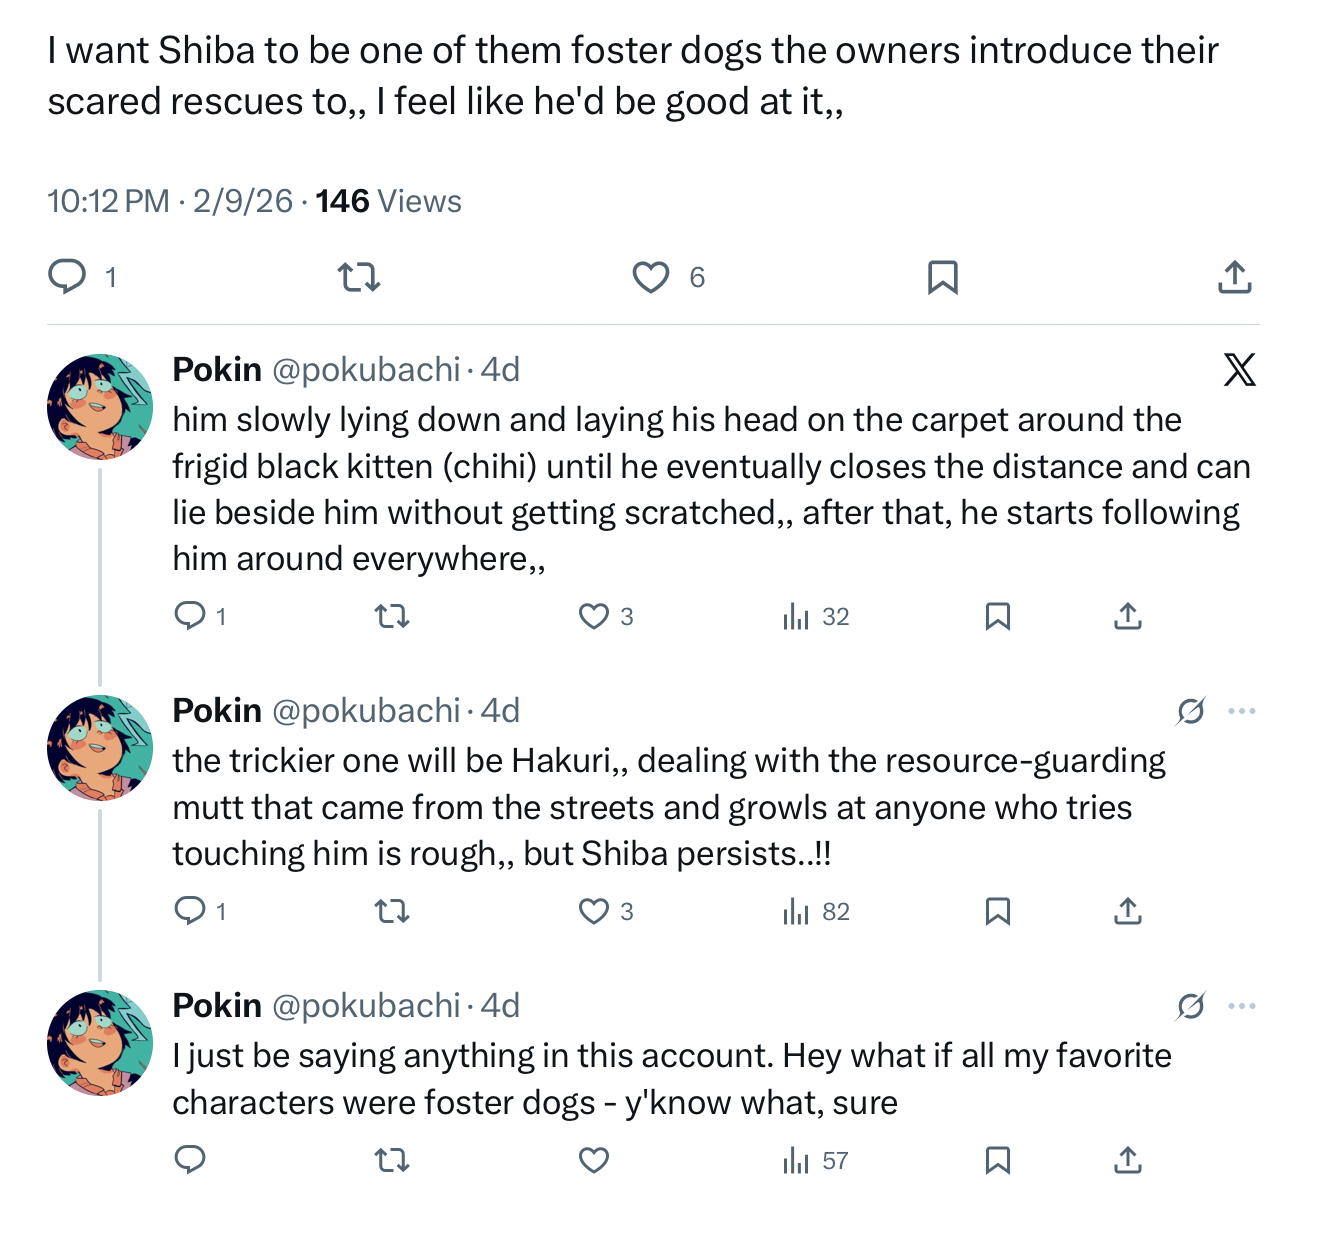
Task: Click the X logo icon
Action: [x=1239, y=370]
